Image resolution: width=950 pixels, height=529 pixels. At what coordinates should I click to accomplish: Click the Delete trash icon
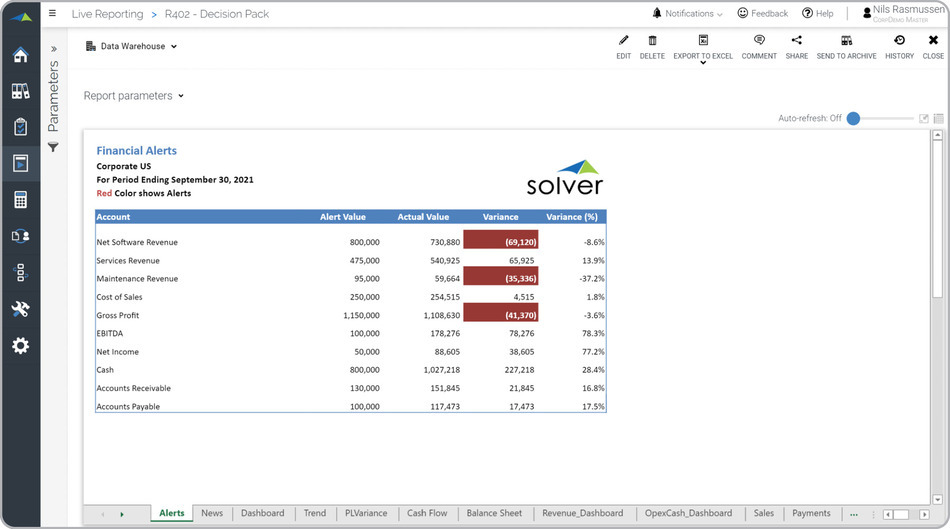652,41
